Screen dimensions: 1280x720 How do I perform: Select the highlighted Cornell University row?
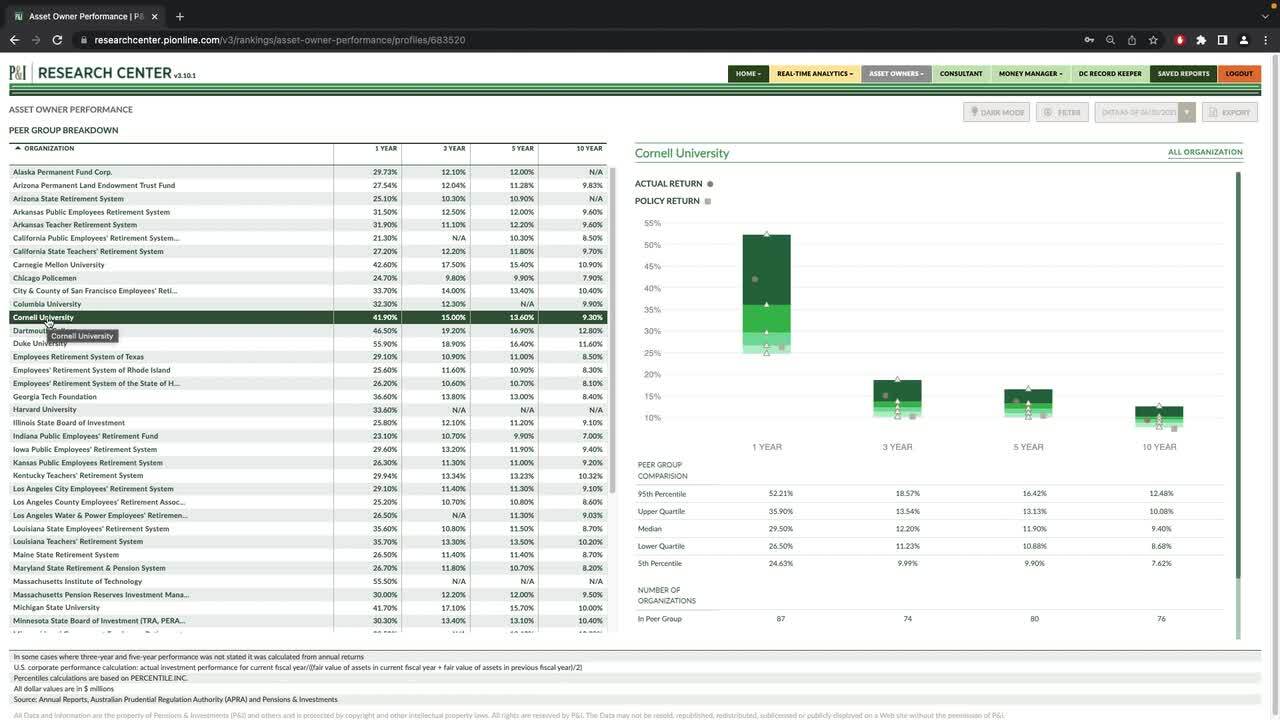308,317
